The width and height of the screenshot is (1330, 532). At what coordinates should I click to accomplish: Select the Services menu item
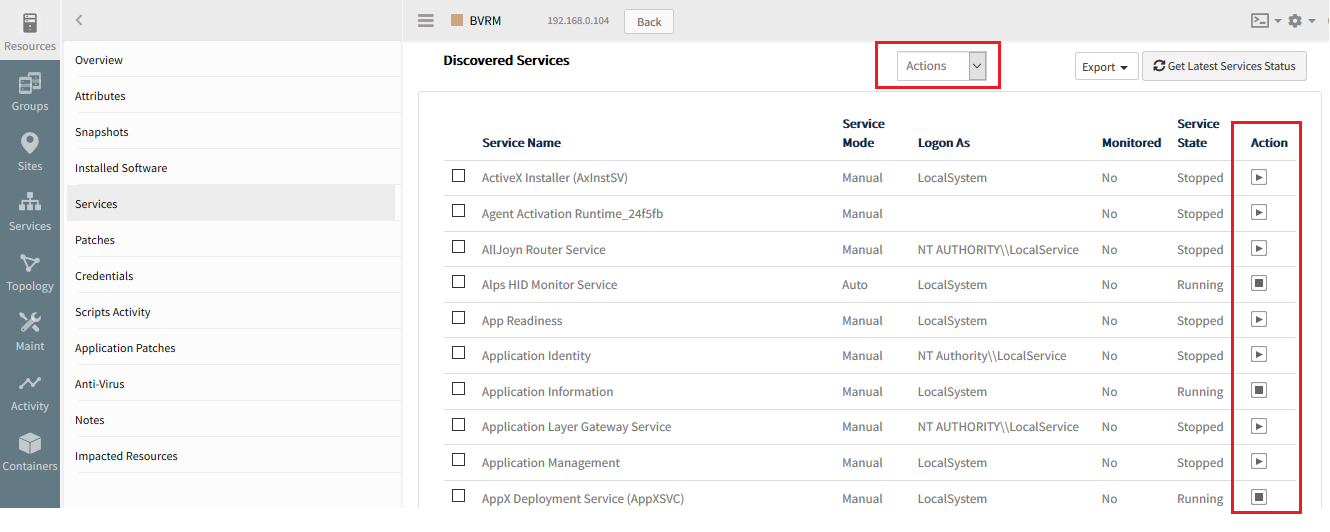[x=231, y=203]
